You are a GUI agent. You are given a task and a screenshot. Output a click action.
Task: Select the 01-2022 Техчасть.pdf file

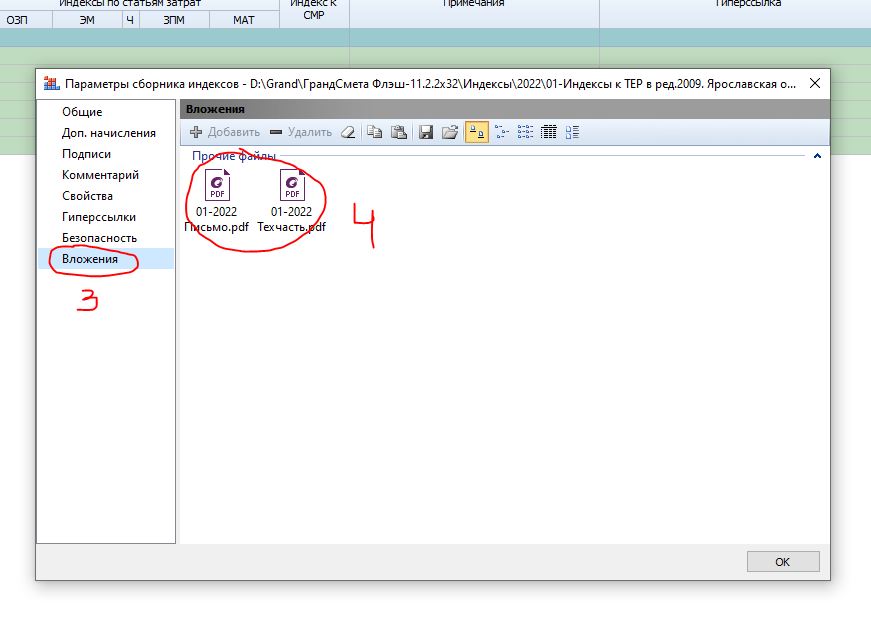click(292, 200)
